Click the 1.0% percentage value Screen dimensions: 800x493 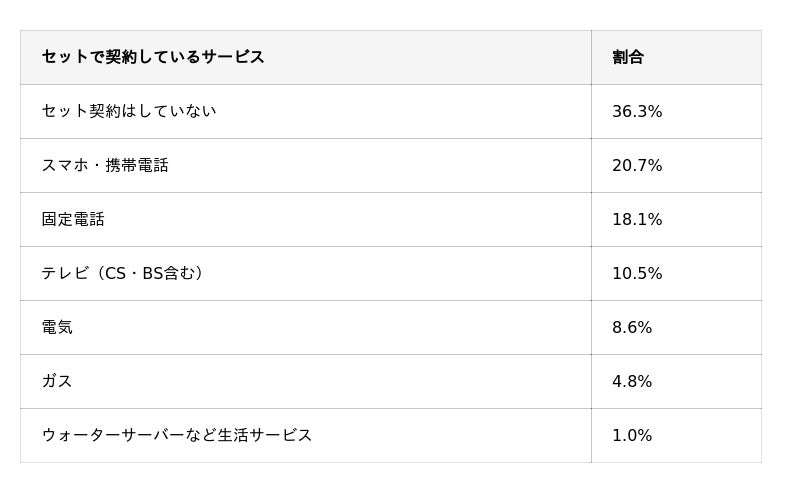[x=632, y=435]
